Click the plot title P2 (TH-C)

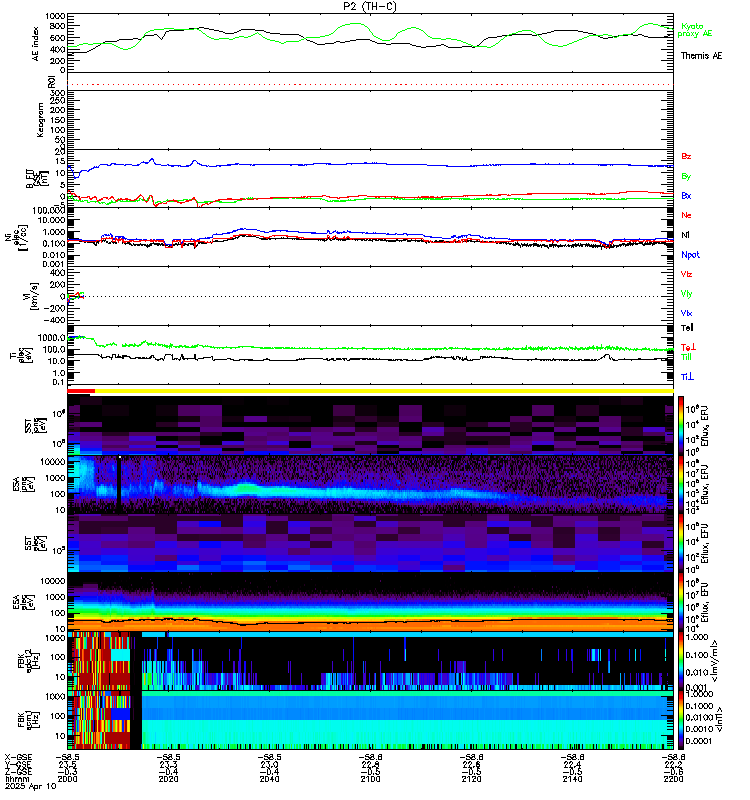370,6
